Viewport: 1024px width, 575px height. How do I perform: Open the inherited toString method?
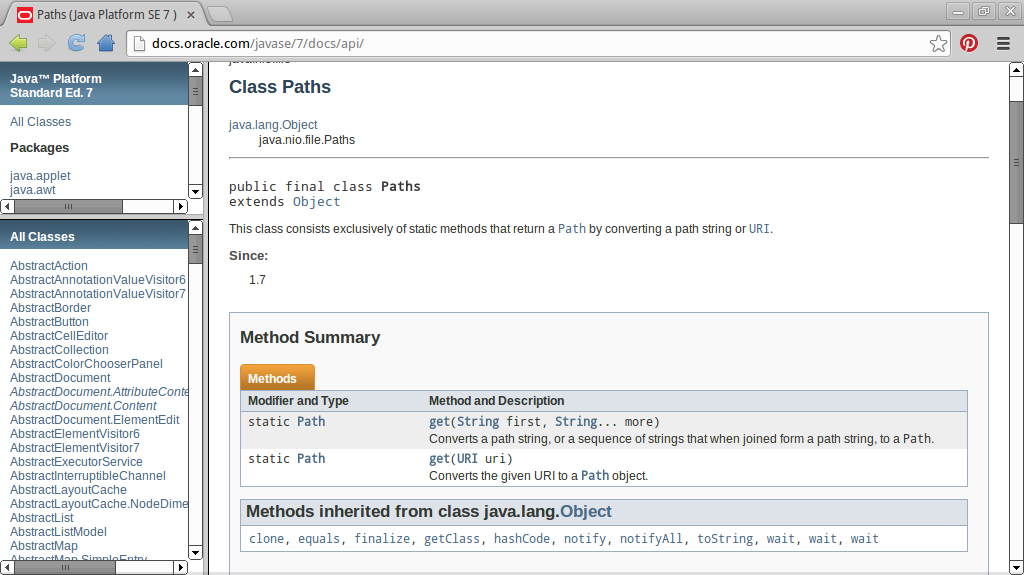click(725, 539)
